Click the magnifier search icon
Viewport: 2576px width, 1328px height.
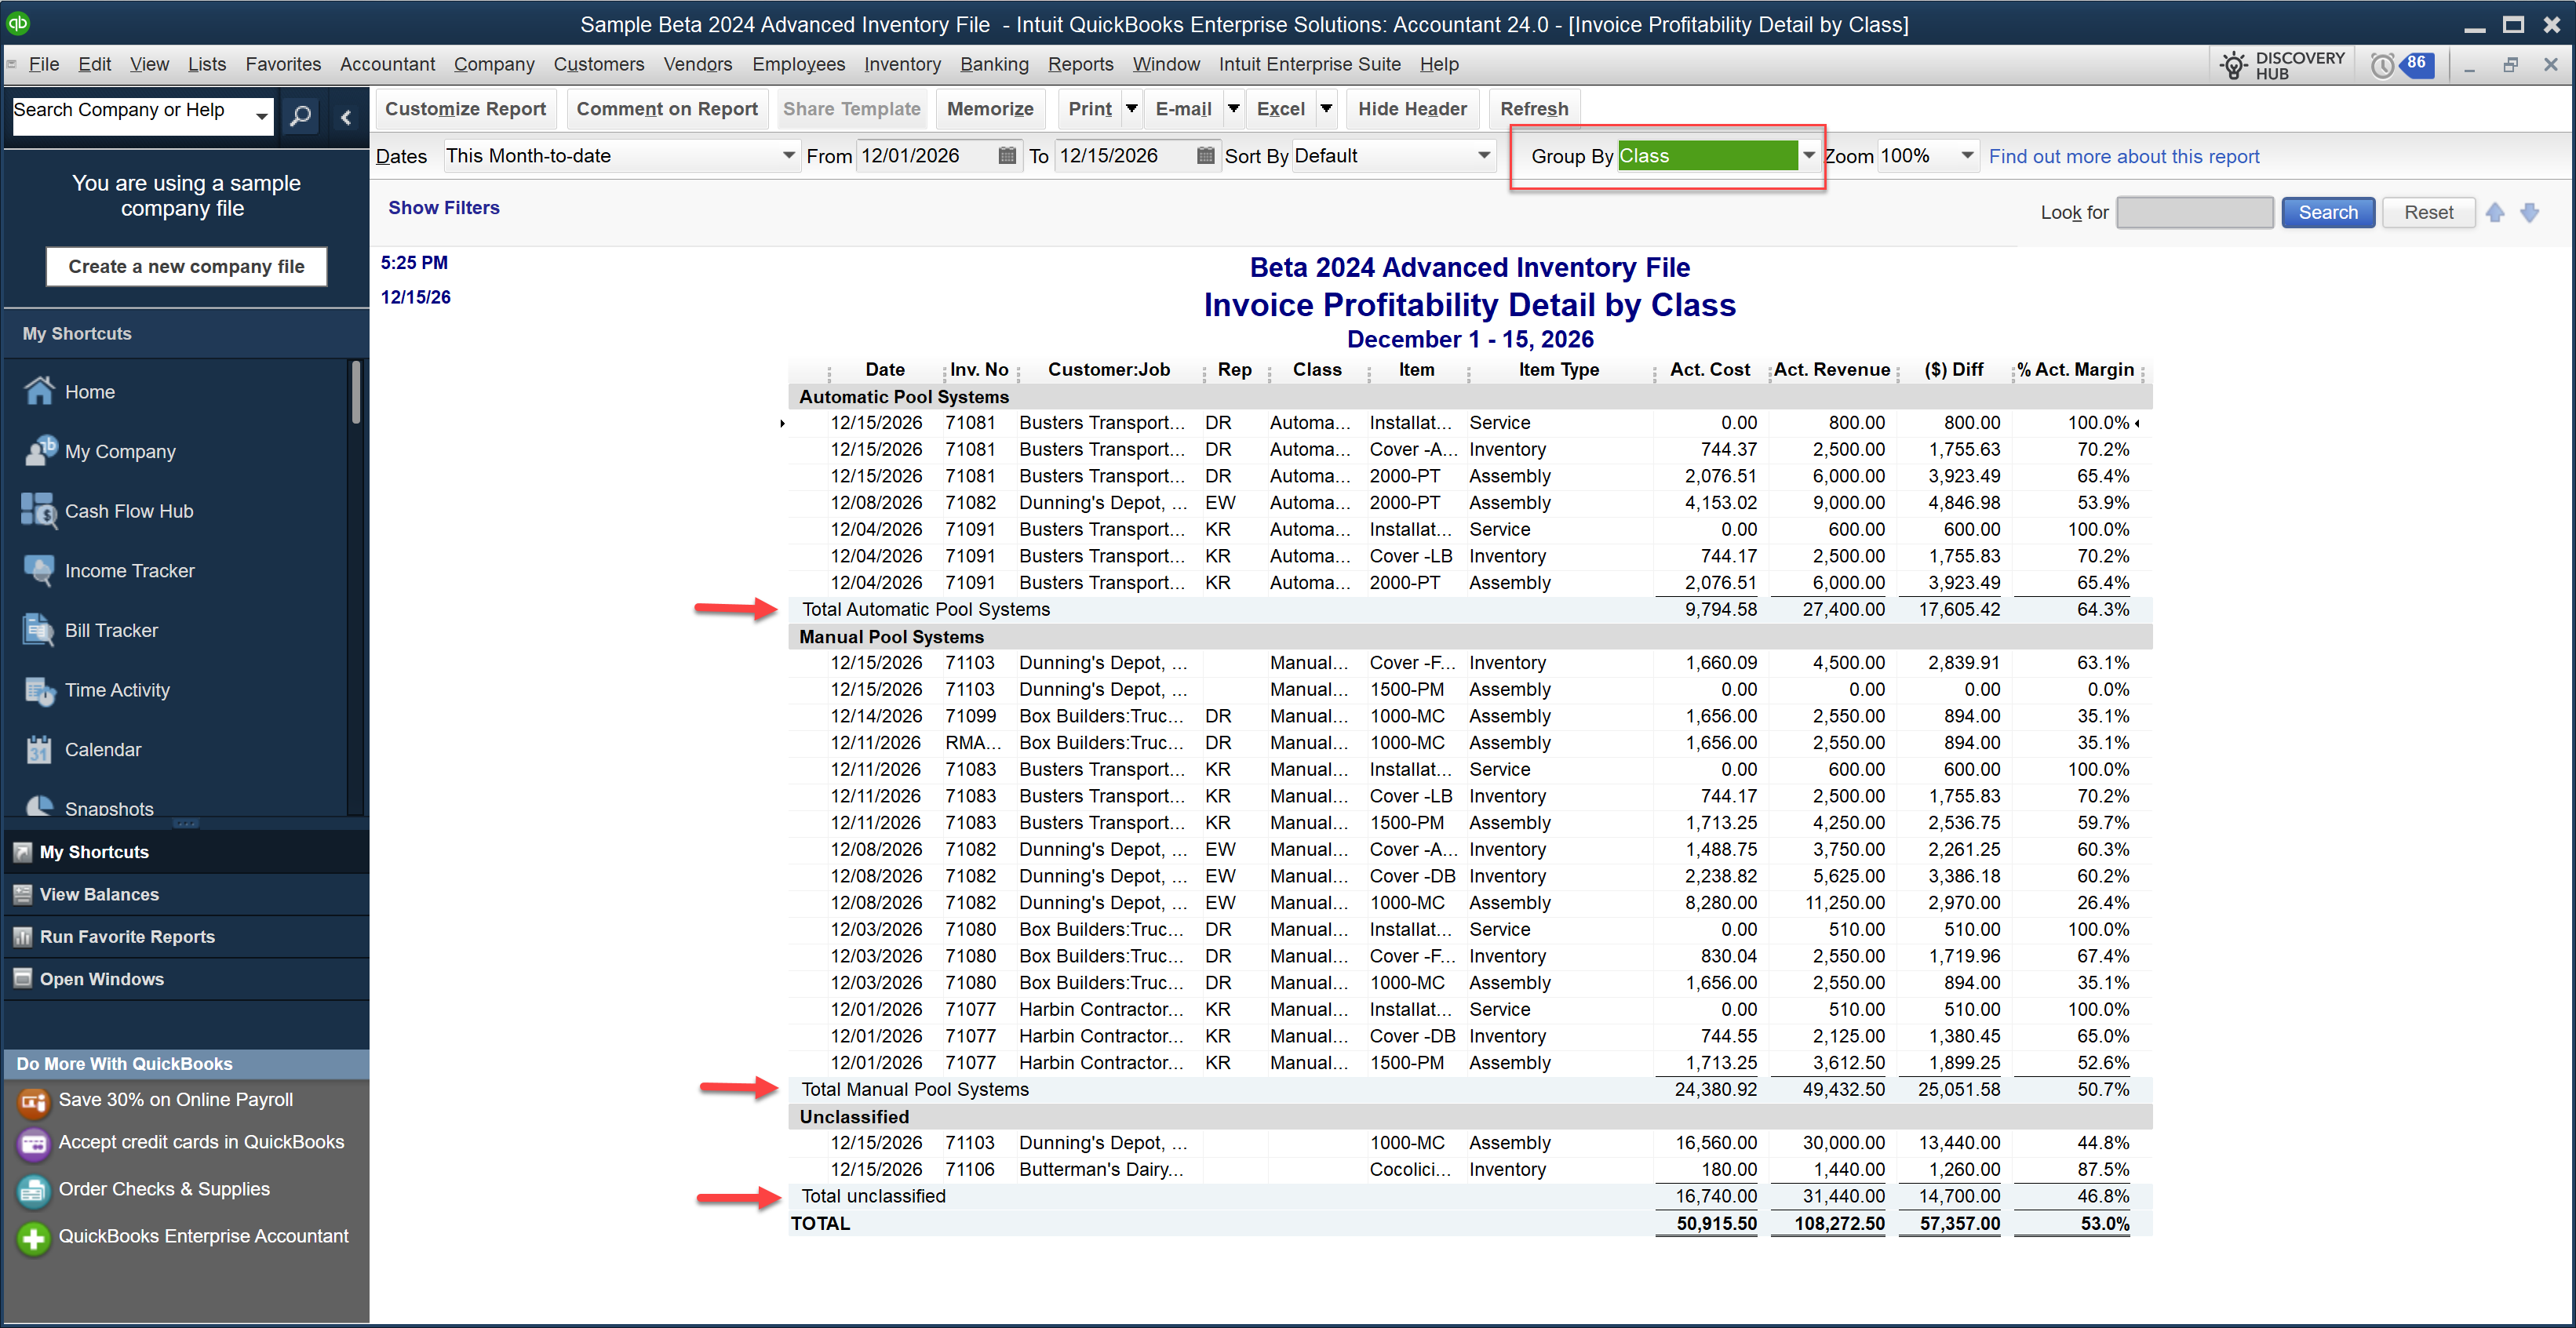pos(300,116)
